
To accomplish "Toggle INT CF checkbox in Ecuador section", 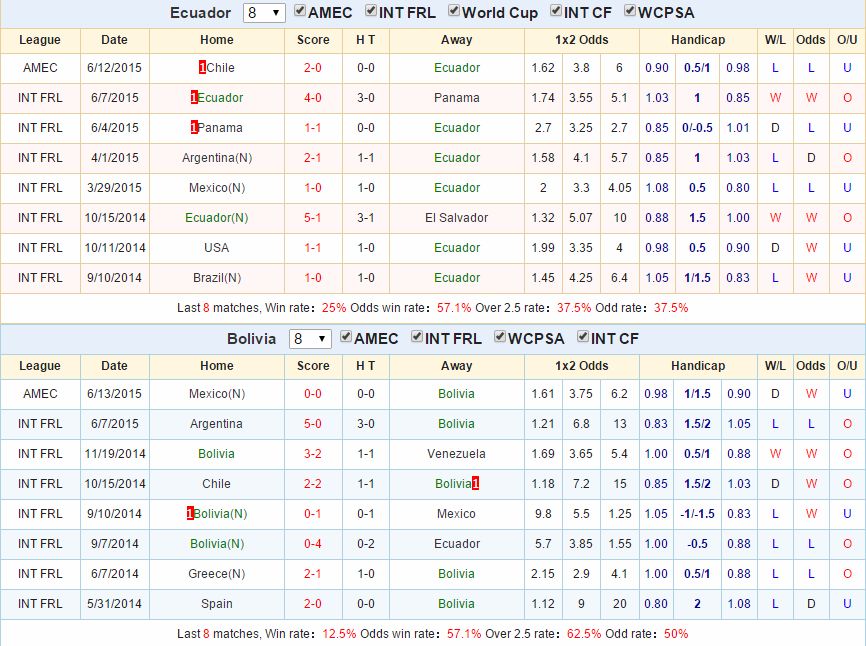I will coord(556,11).
